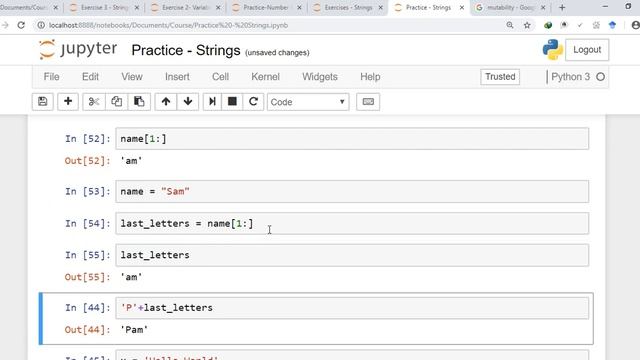Click into cell In [52] name[1:]
This screenshot has width=640, height=360.
(352, 139)
